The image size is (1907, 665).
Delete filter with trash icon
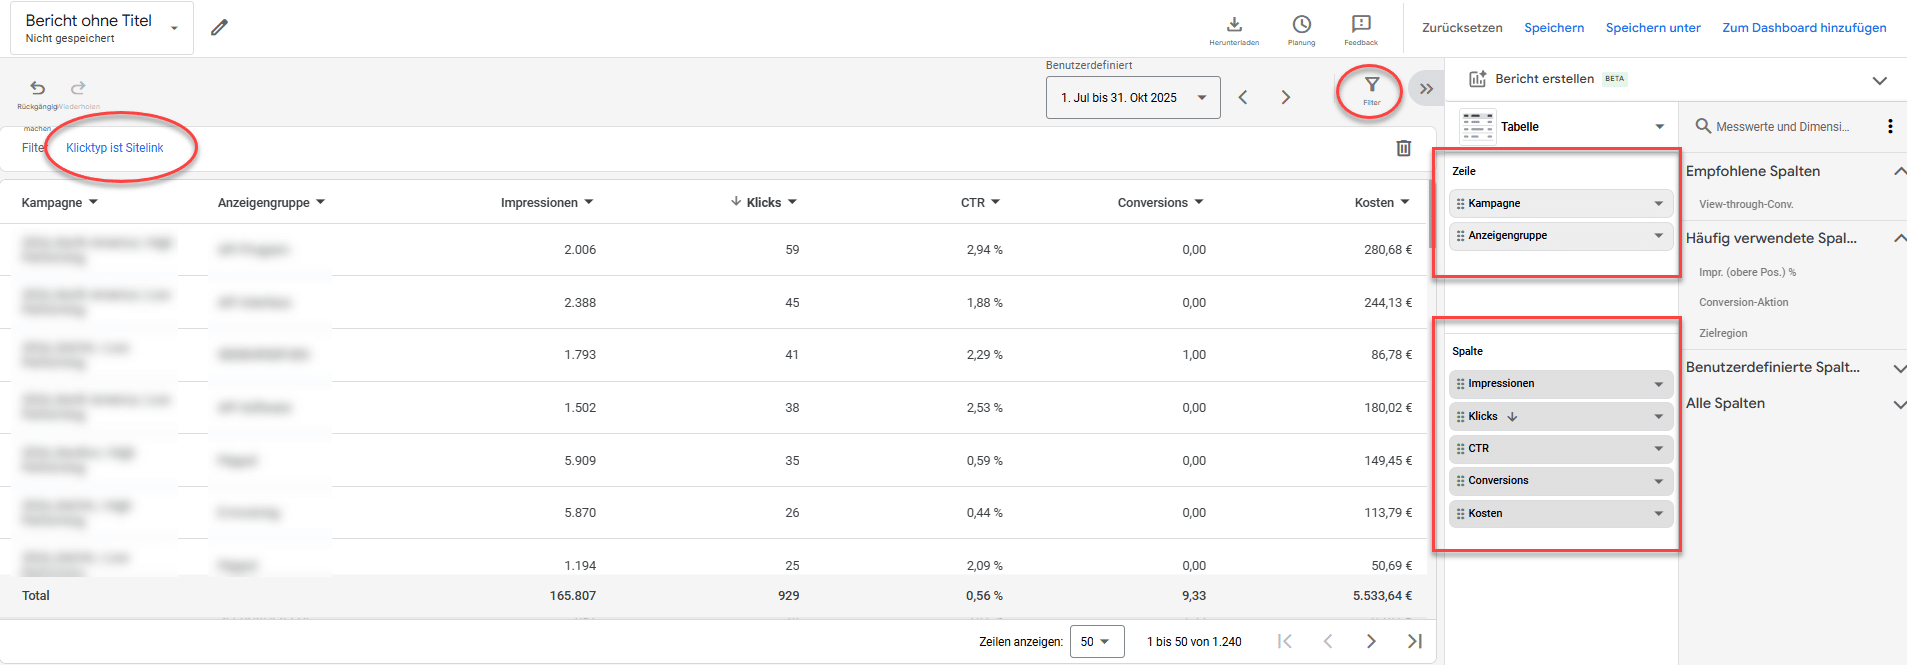[1404, 148]
